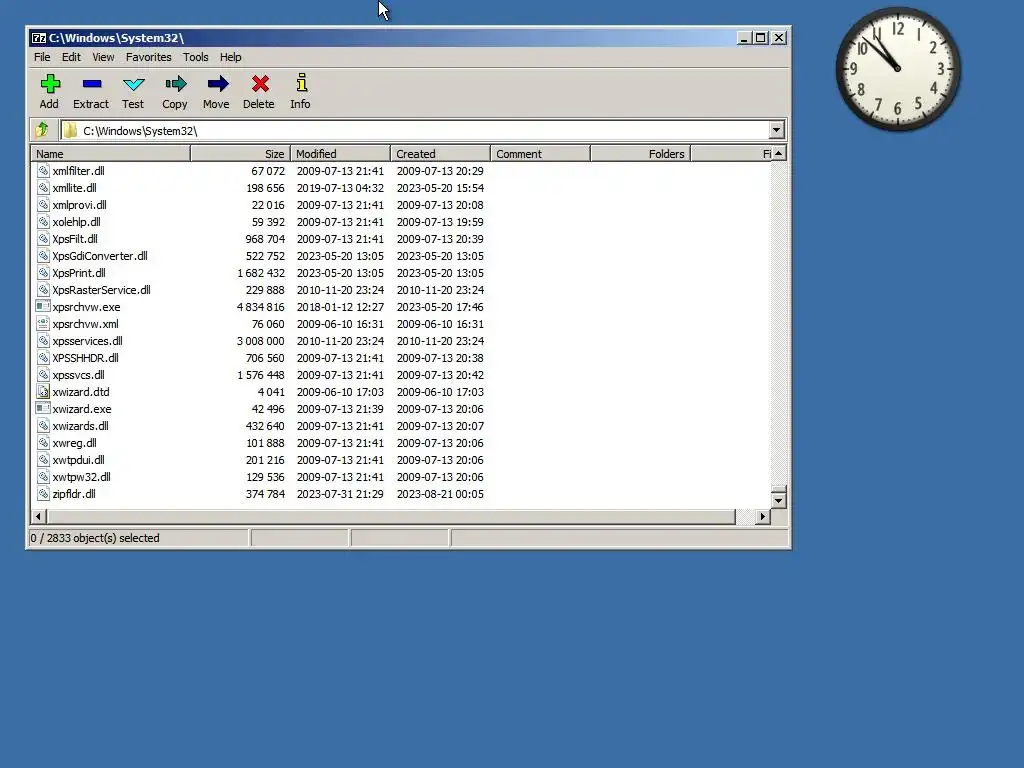Click the 7z icon in title bar
The image size is (1024, 768).
39,38
